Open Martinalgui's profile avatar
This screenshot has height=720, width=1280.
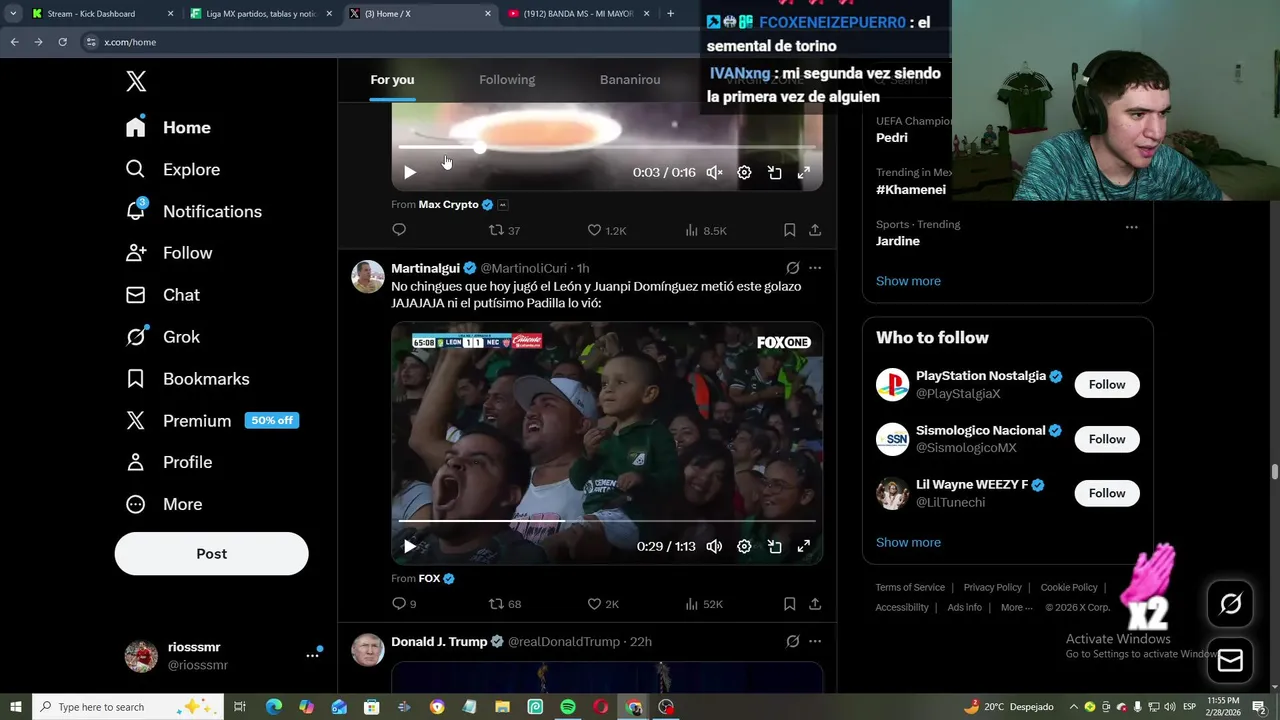click(x=368, y=277)
